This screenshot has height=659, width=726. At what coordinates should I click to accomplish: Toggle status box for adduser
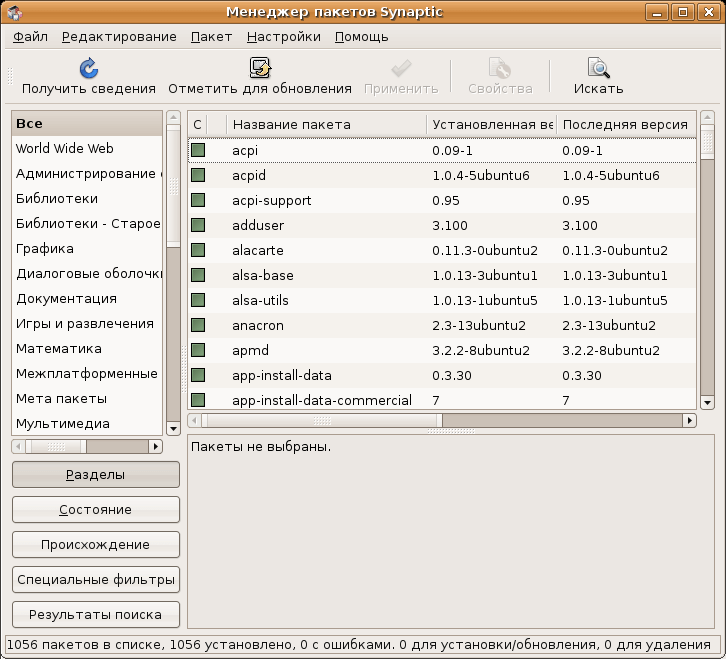point(198,225)
